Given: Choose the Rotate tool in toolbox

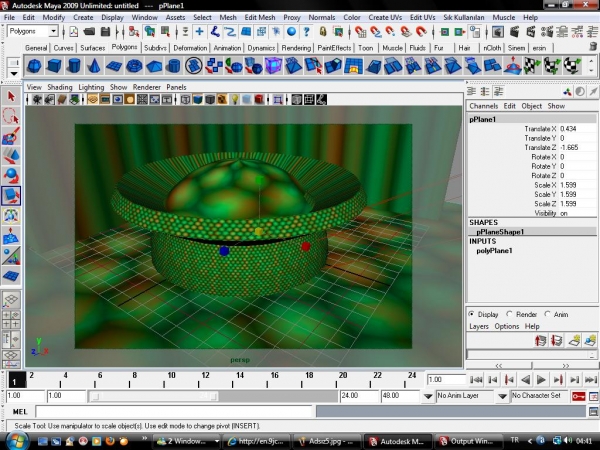Looking at the screenshot, I should pyautogui.click(x=11, y=176).
